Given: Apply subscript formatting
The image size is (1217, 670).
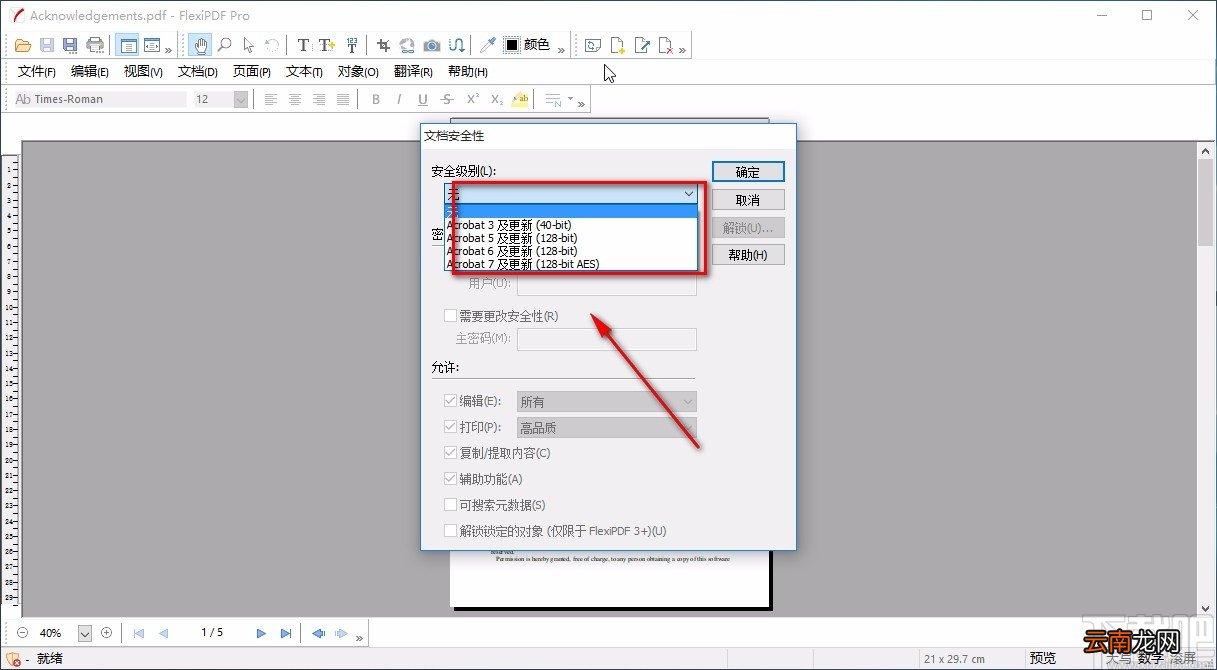Looking at the screenshot, I should [496, 99].
